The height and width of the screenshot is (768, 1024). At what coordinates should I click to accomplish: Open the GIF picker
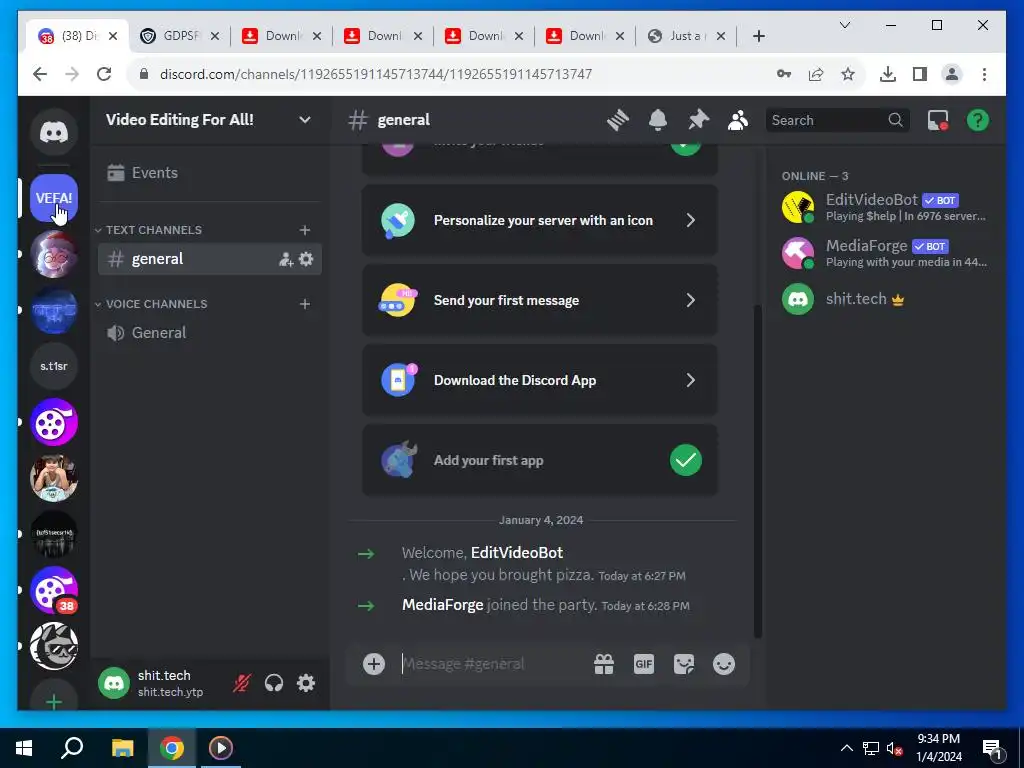(644, 664)
